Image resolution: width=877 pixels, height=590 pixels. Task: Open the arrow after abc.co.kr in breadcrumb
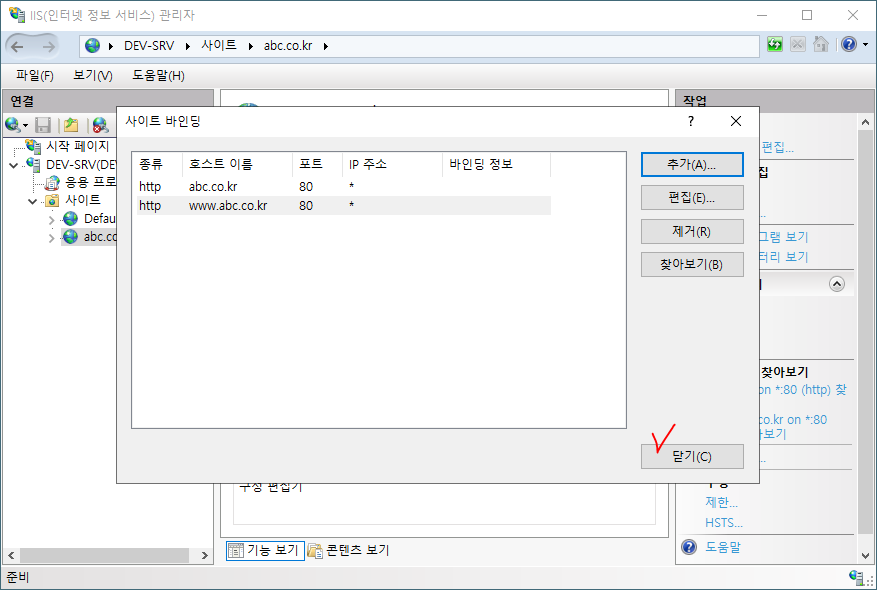click(x=326, y=46)
